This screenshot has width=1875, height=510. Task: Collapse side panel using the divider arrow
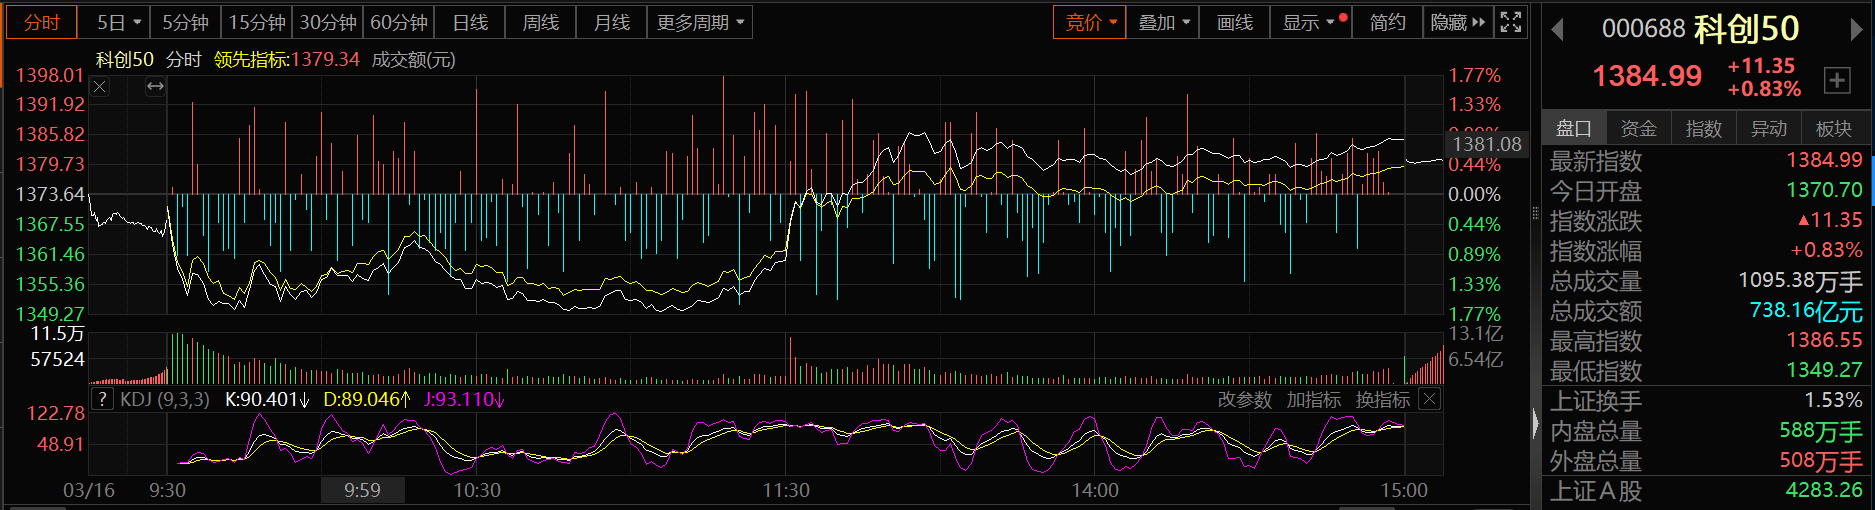(1536, 424)
